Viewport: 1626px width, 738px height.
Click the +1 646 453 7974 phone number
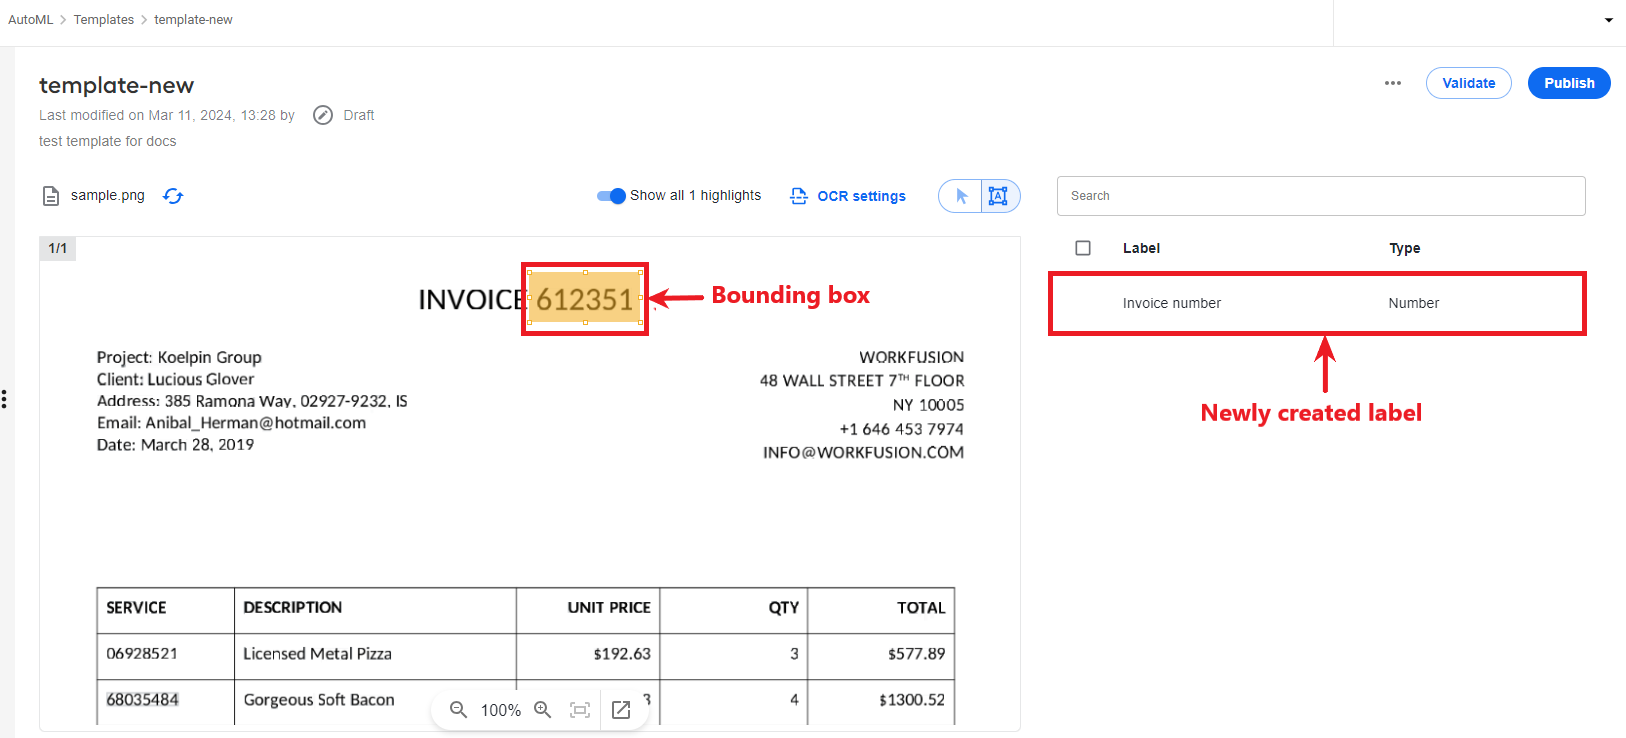click(902, 429)
